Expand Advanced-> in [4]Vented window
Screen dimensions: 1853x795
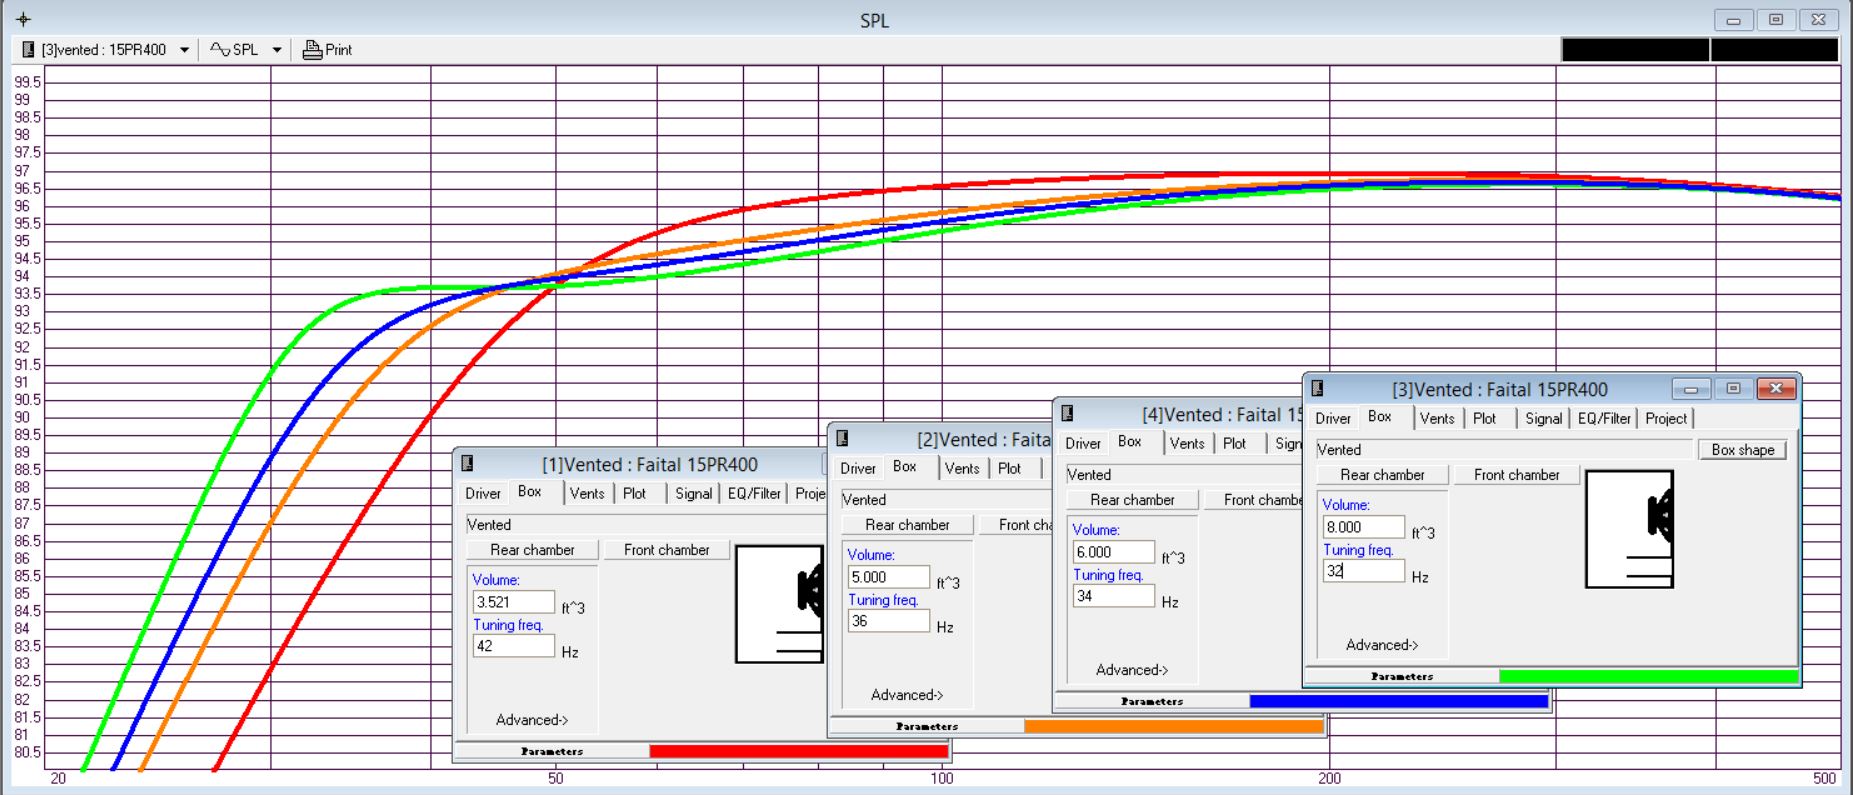1132,670
